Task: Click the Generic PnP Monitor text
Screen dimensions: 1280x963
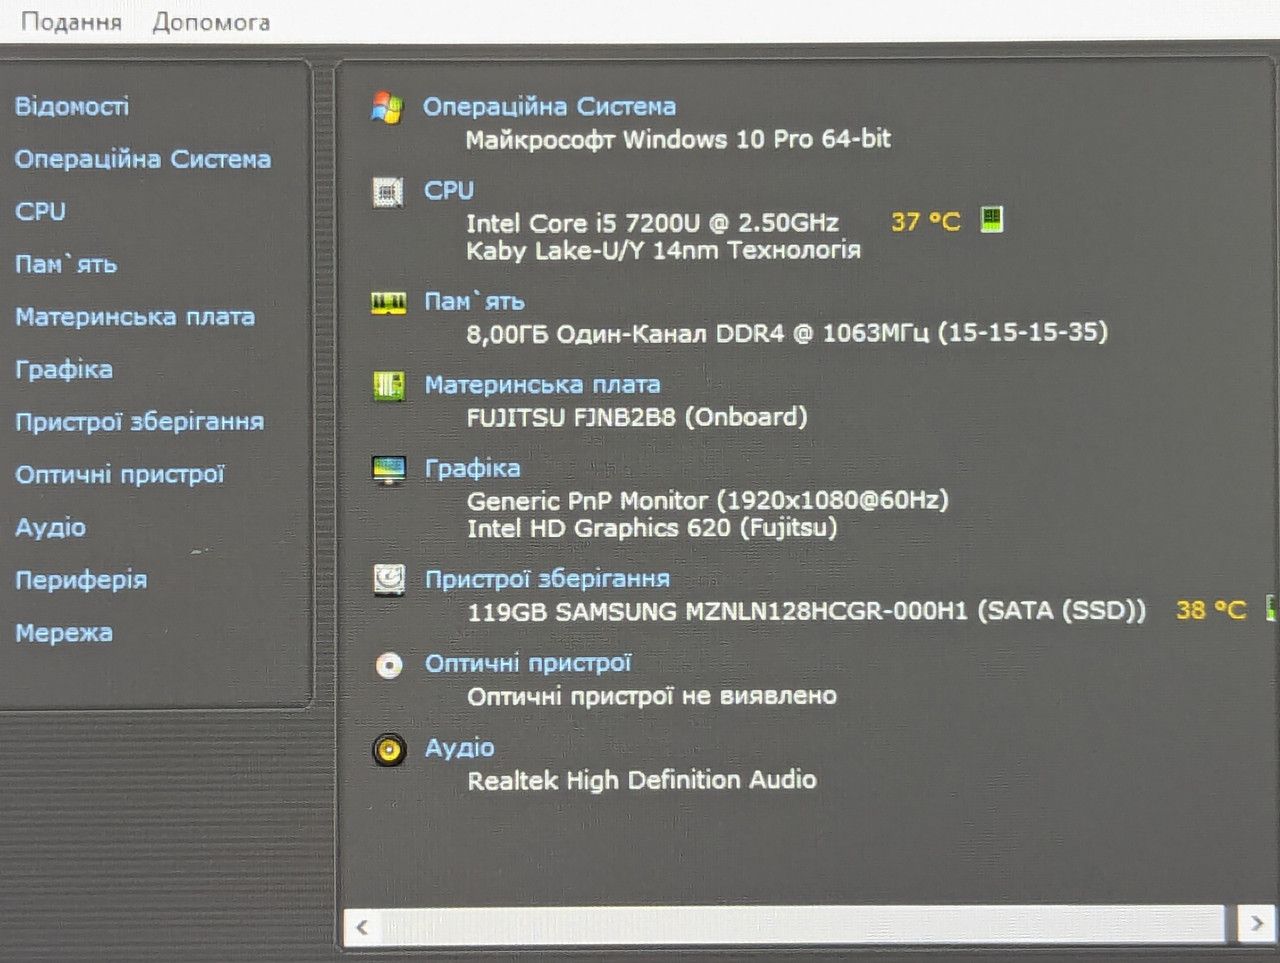Action: 708,499
